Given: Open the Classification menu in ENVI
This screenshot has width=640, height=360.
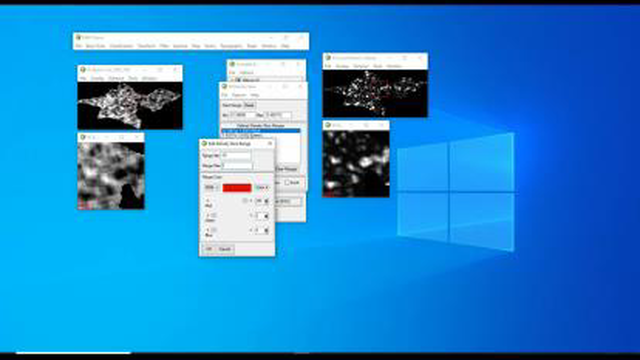Looking at the screenshot, I should [x=122, y=46].
